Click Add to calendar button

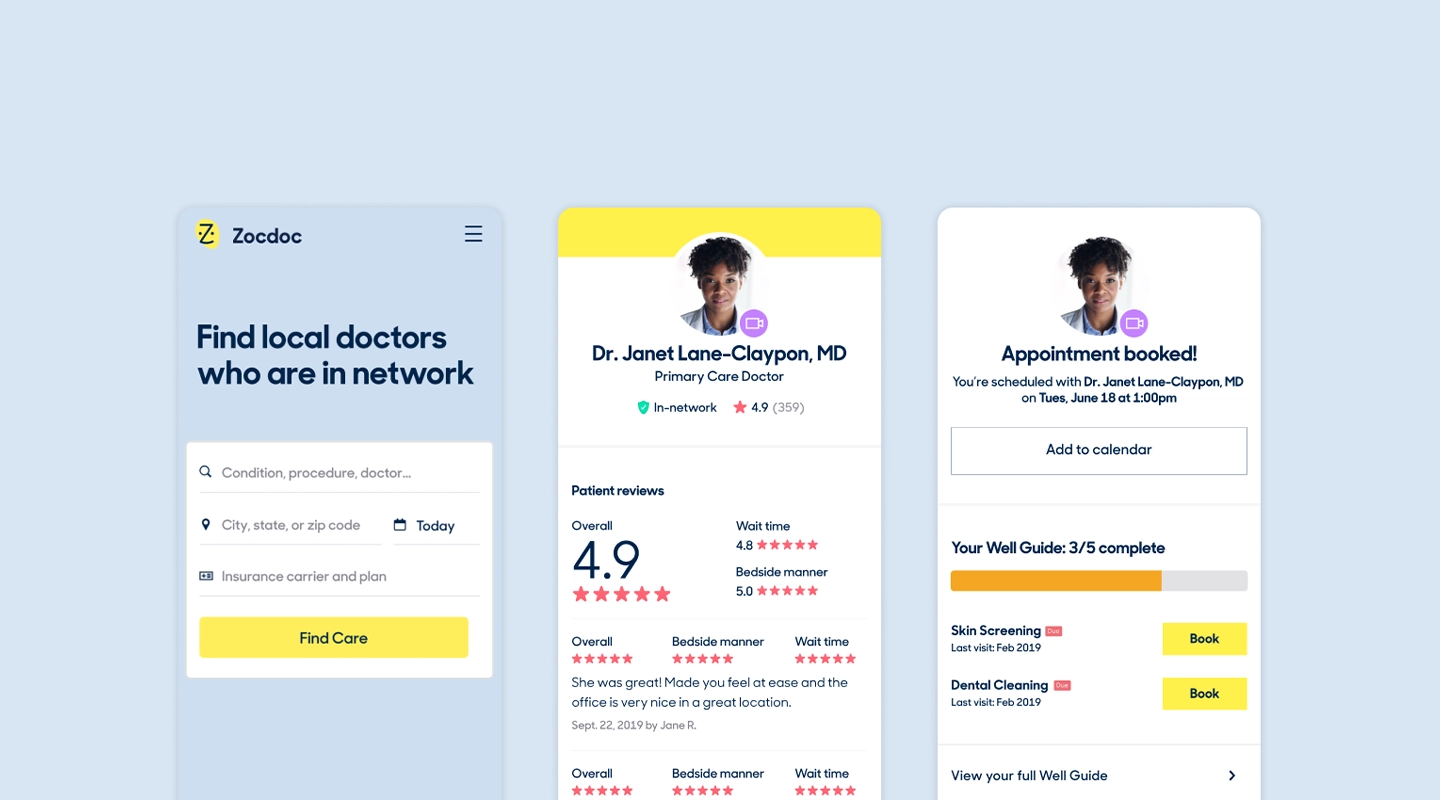(1099, 451)
